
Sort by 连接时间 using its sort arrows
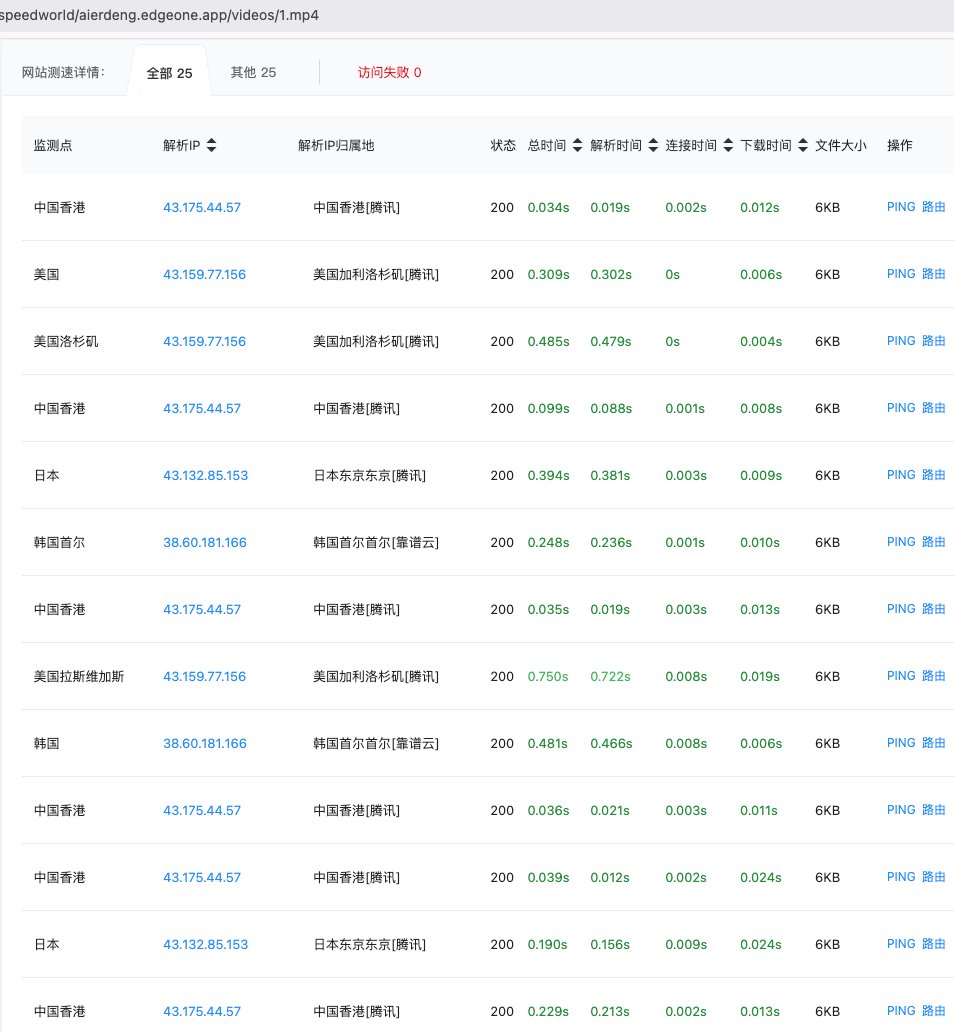pos(728,145)
